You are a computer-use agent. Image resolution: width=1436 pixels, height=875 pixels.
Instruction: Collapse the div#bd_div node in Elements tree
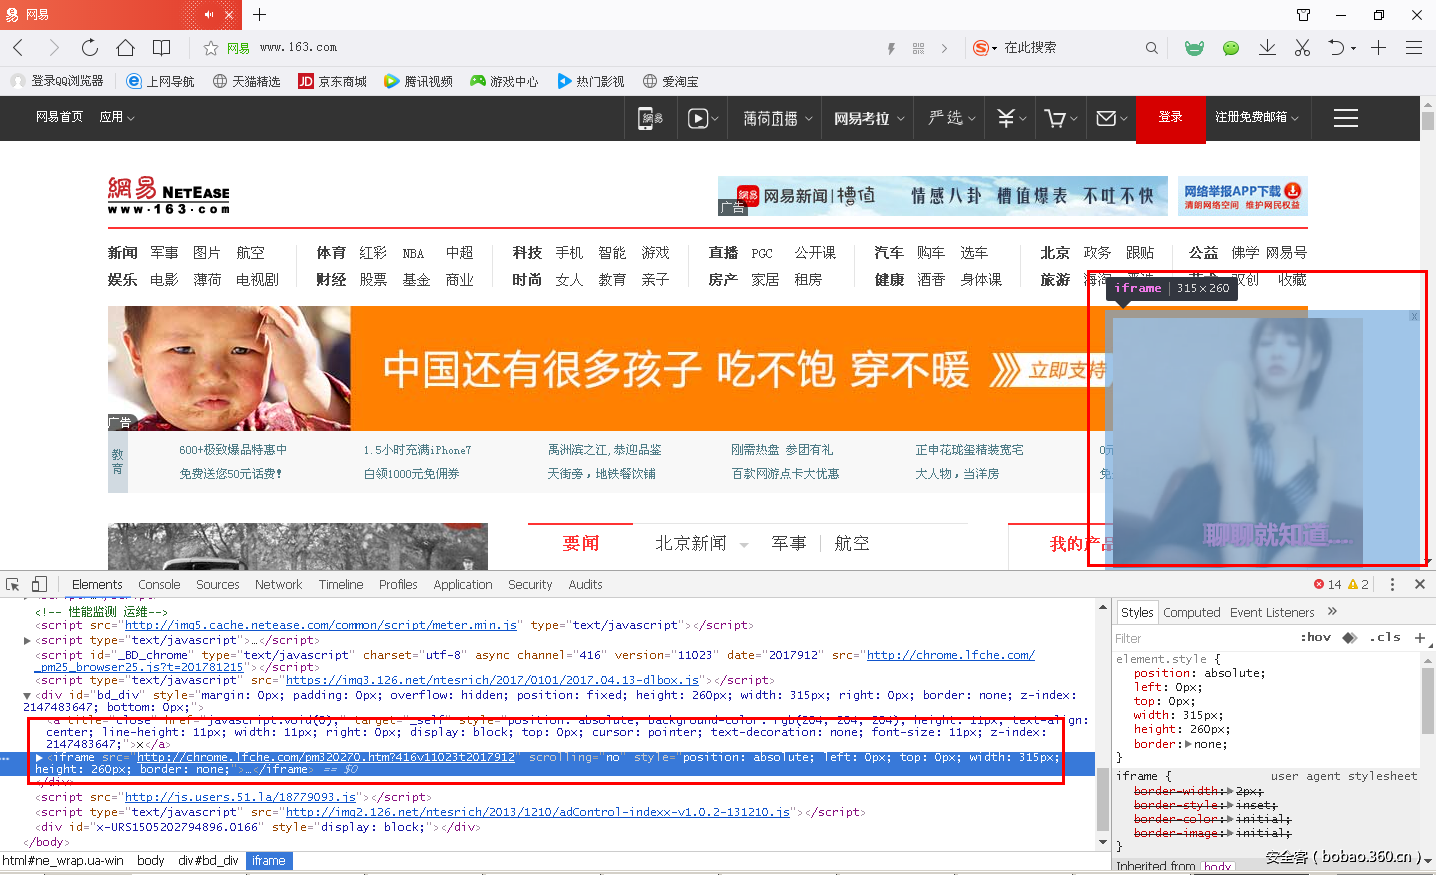pyautogui.click(x=27, y=693)
